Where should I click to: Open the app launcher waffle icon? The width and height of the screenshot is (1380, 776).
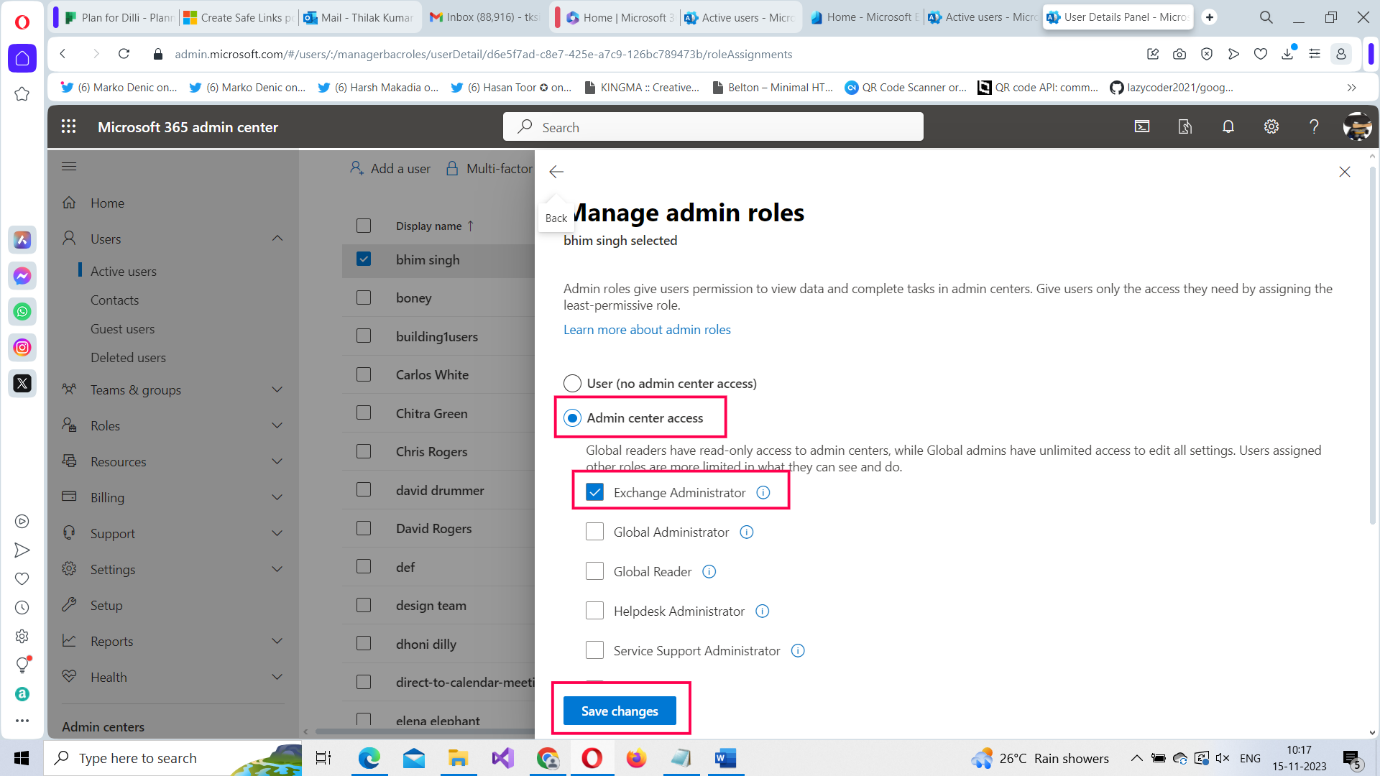point(68,126)
